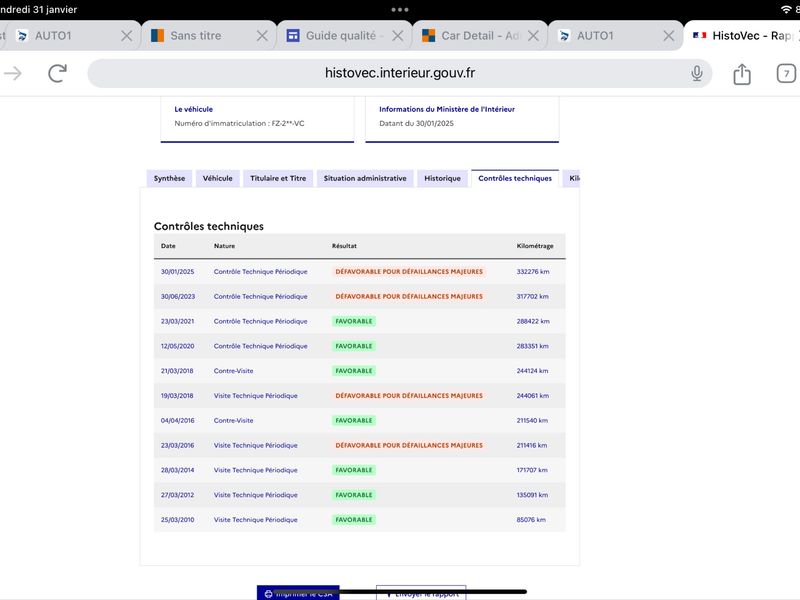The width and height of the screenshot is (800, 600).
Task: Open the three-dot multitasking menu at top
Action: click(x=400, y=10)
